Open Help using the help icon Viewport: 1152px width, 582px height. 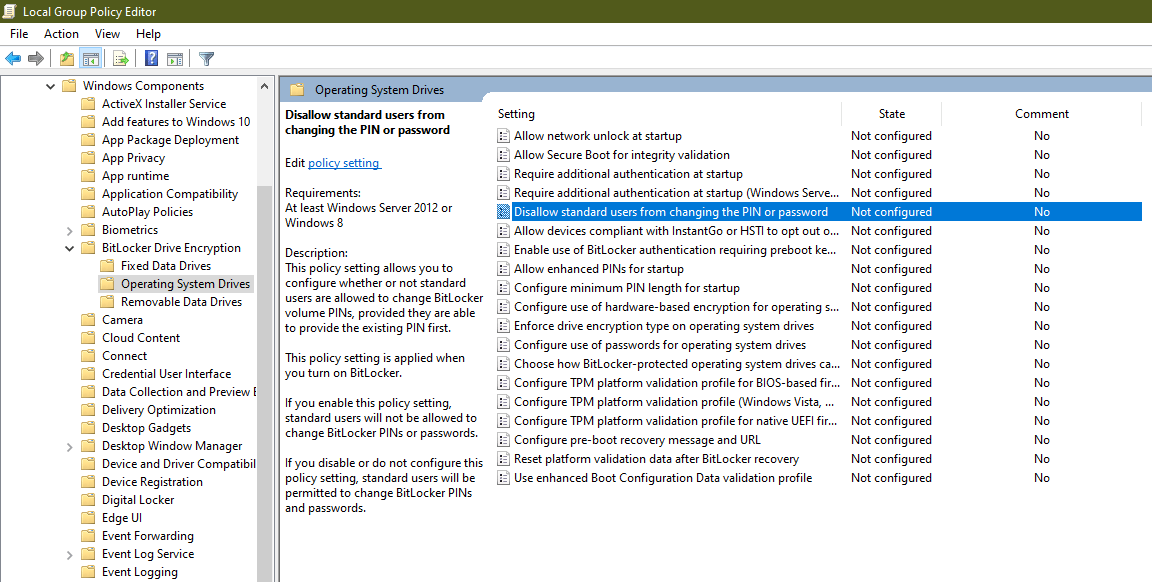pyautogui.click(x=151, y=58)
